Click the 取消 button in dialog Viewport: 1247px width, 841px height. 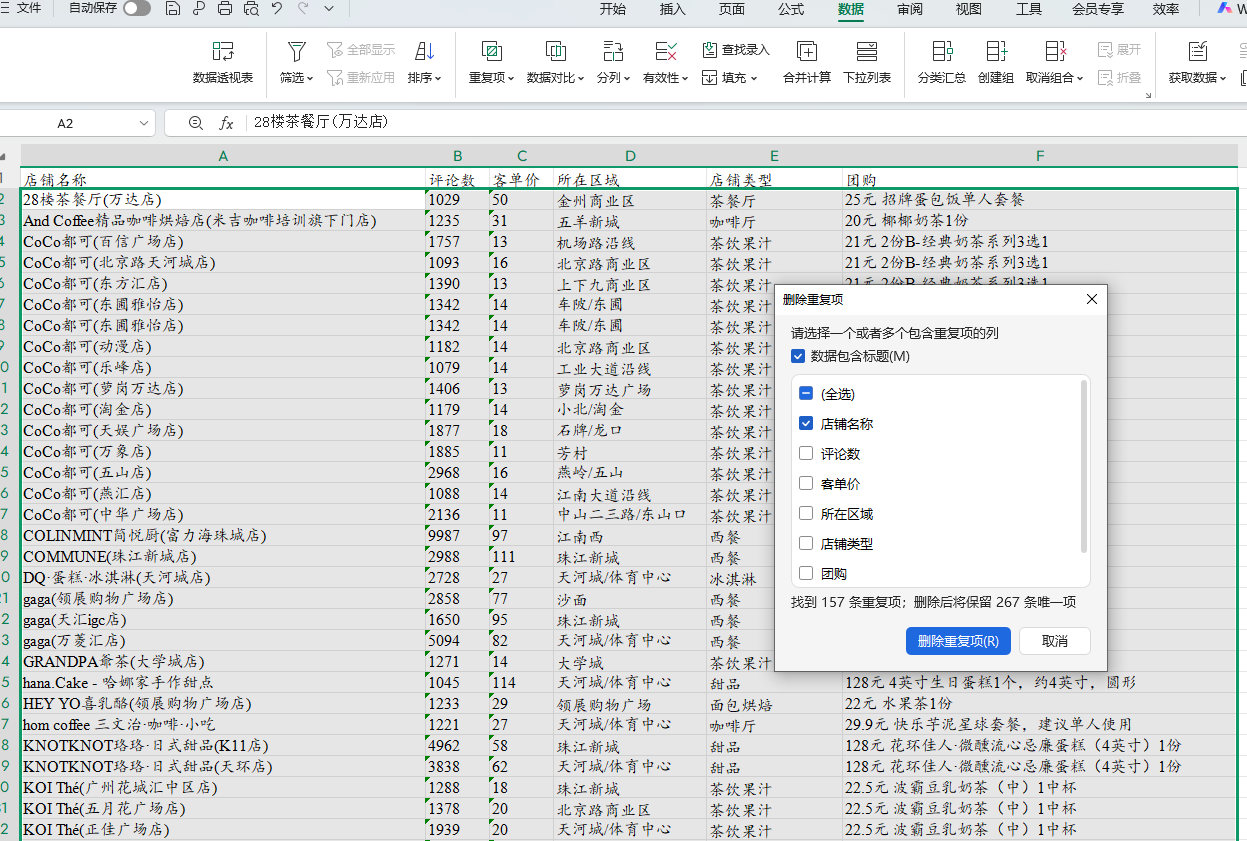pos(1055,641)
